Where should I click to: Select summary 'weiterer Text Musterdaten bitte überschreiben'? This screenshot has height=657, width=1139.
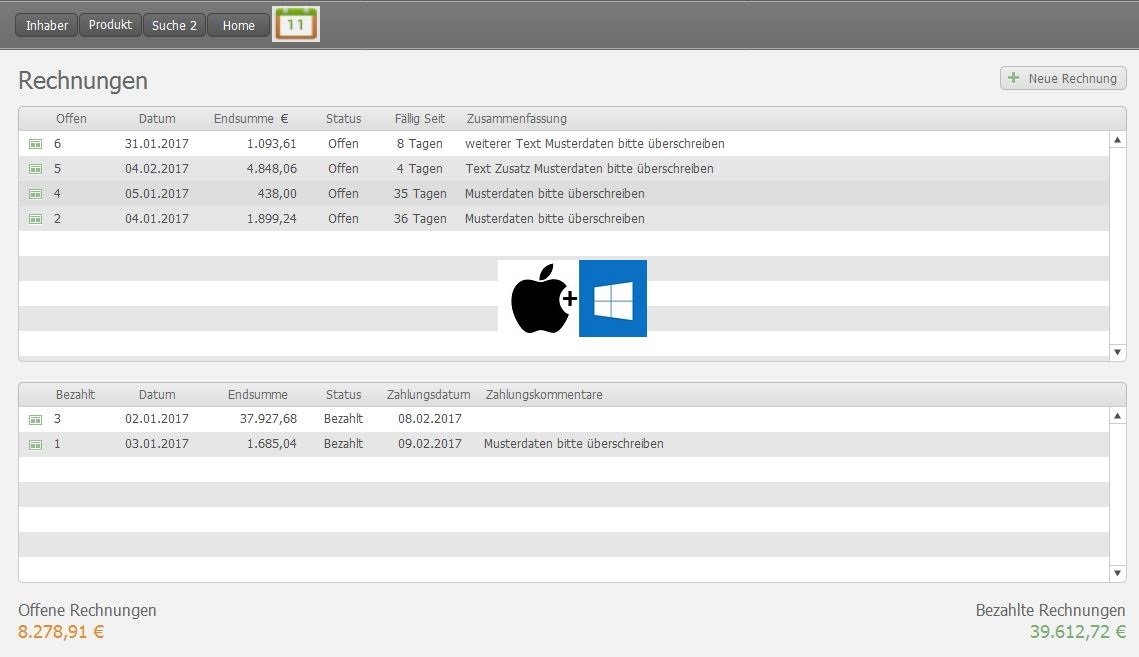click(595, 144)
